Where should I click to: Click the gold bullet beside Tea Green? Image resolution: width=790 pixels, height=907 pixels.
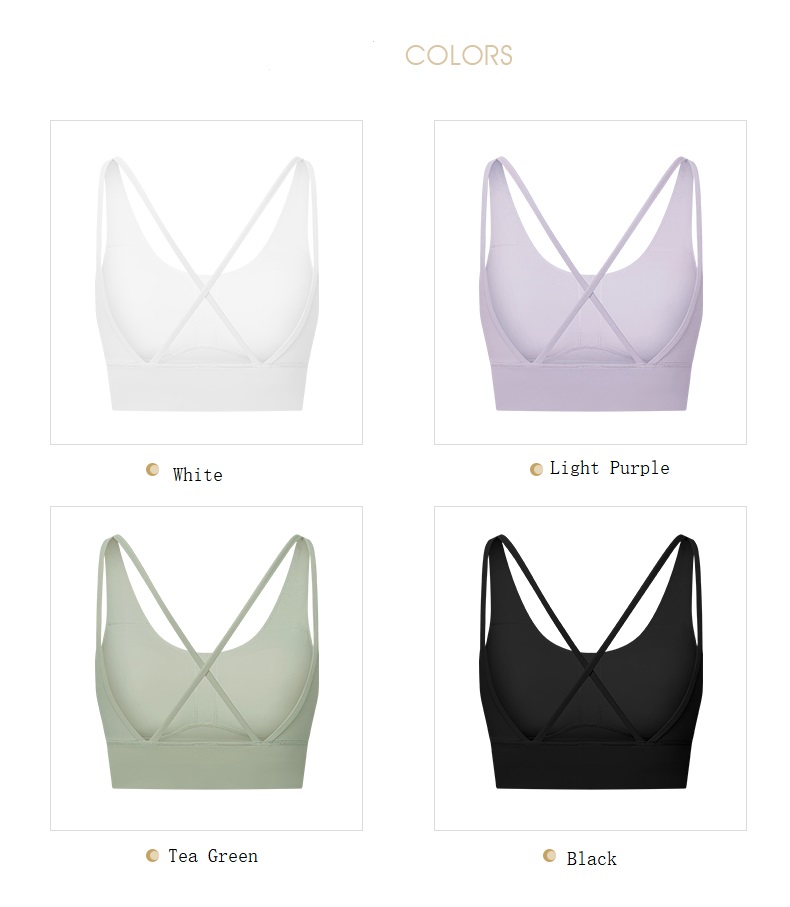tap(153, 856)
